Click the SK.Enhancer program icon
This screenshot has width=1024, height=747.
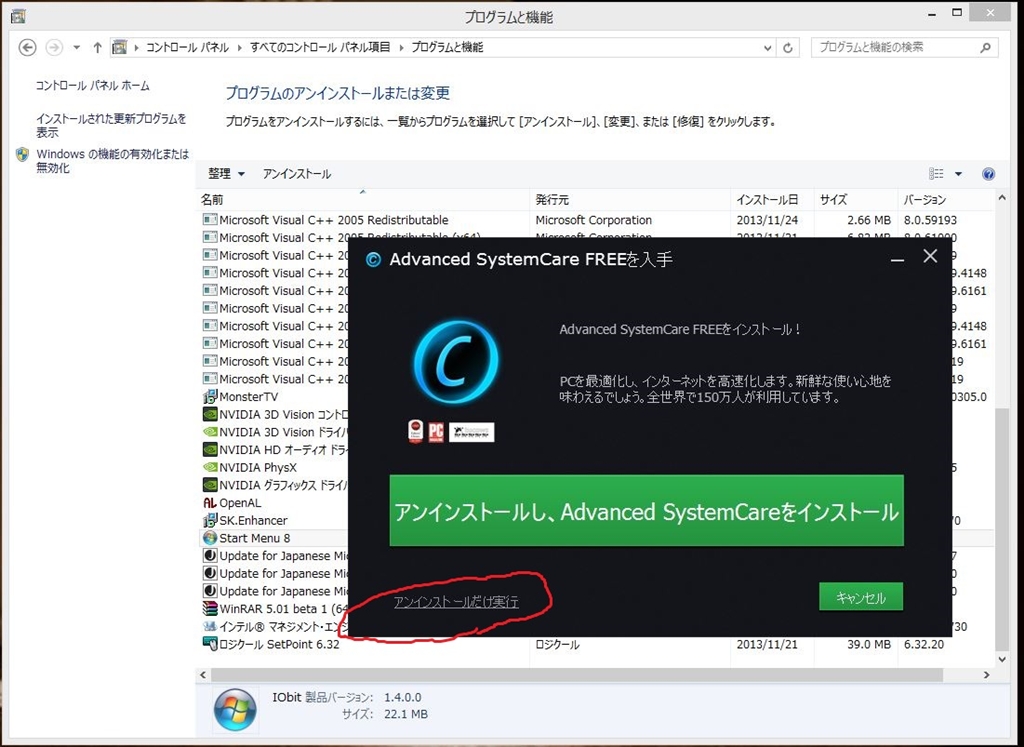210,520
